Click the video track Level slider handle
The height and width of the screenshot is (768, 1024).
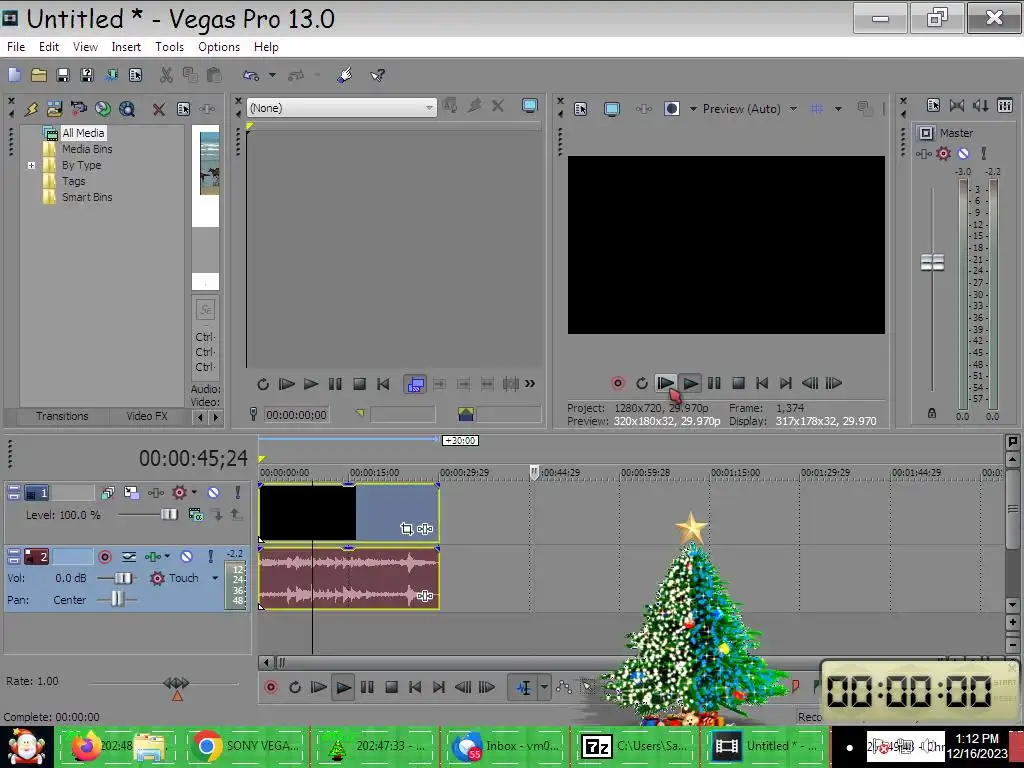pyautogui.click(x=169, y=515)
